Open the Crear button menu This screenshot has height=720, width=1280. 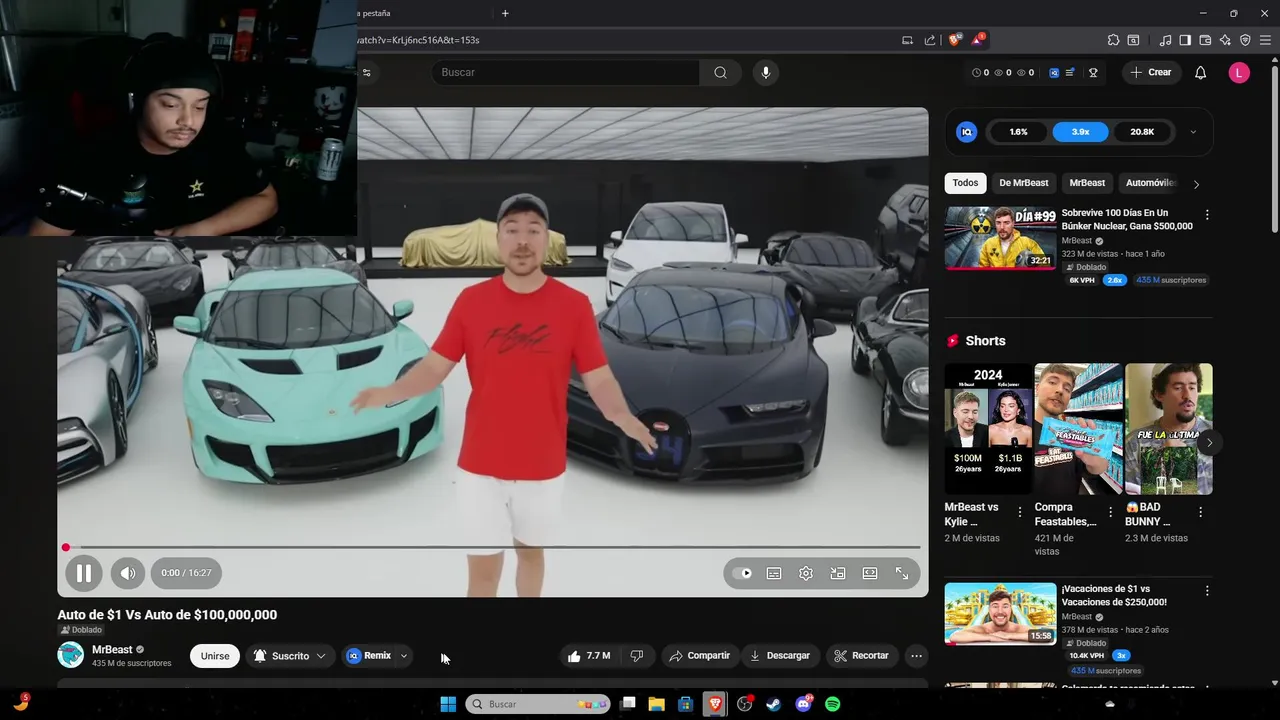[1151, 72]
